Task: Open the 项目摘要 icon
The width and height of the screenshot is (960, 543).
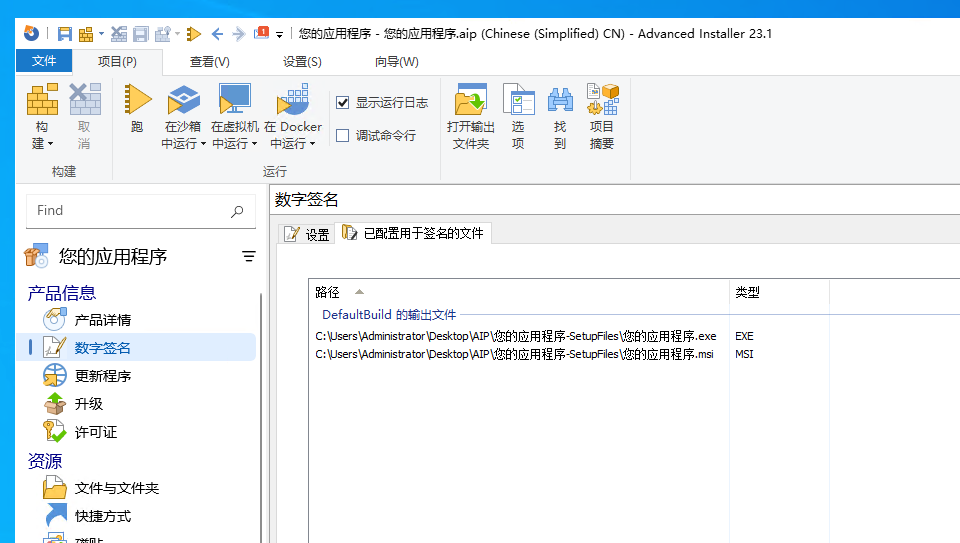Action: click(x=602, y=100)
